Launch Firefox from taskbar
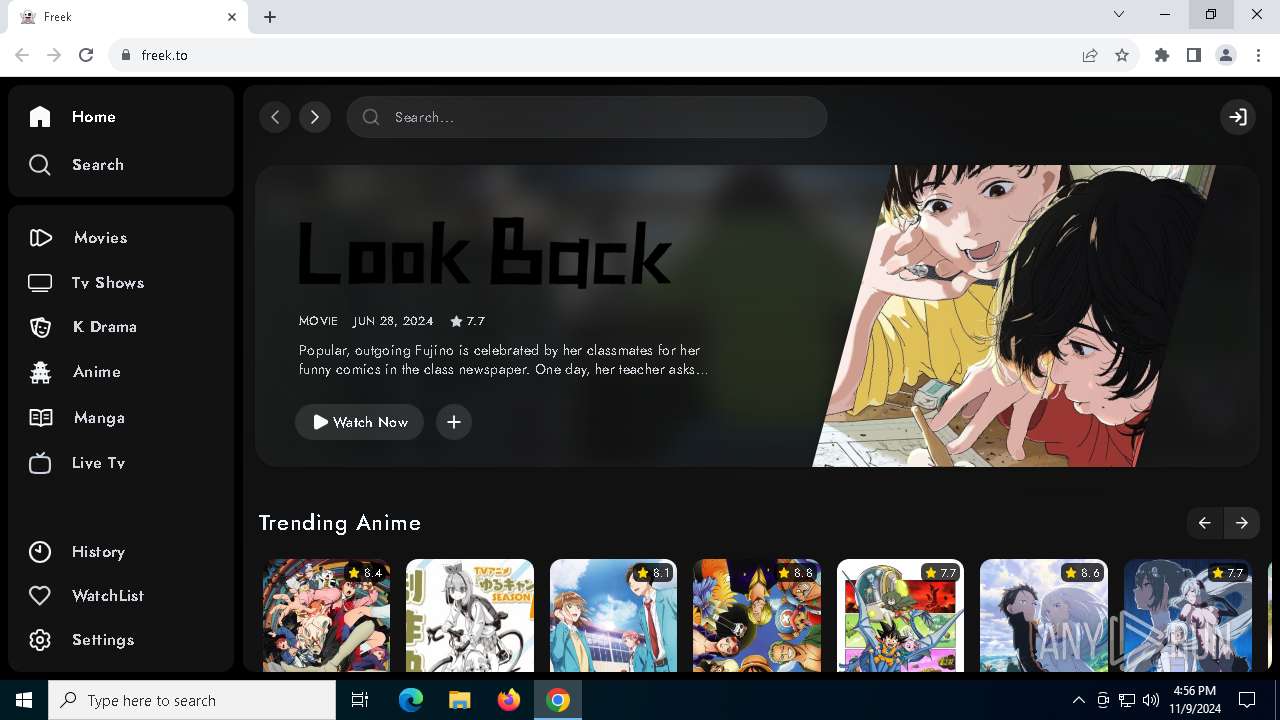 click(x=509, y=700)
